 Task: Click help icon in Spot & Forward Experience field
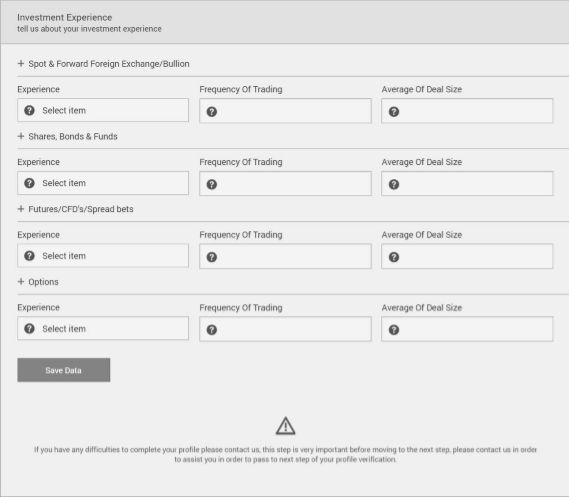[x=29, y=110]
